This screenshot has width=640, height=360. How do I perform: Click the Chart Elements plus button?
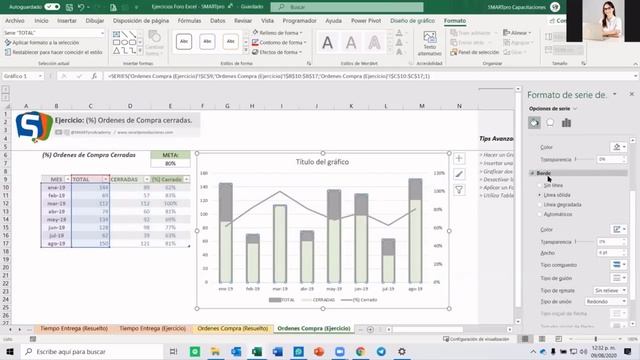(459, 158)
